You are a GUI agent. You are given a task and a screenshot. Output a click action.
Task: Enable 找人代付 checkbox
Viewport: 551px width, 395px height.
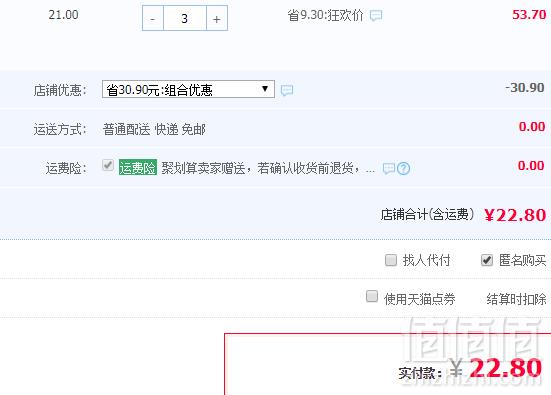point(391,260)
